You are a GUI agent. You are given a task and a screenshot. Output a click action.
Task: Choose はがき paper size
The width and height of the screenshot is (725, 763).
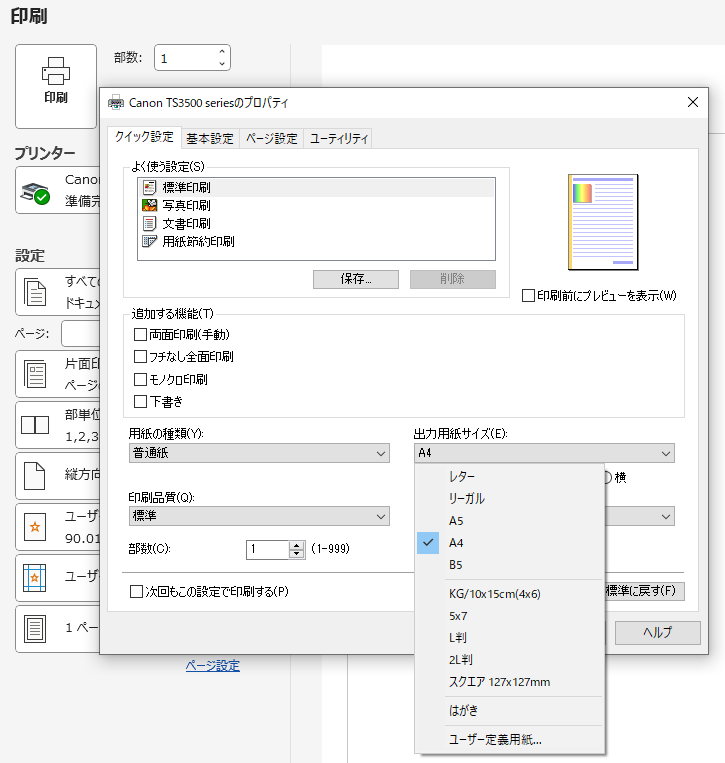click(x=510, y=710)
